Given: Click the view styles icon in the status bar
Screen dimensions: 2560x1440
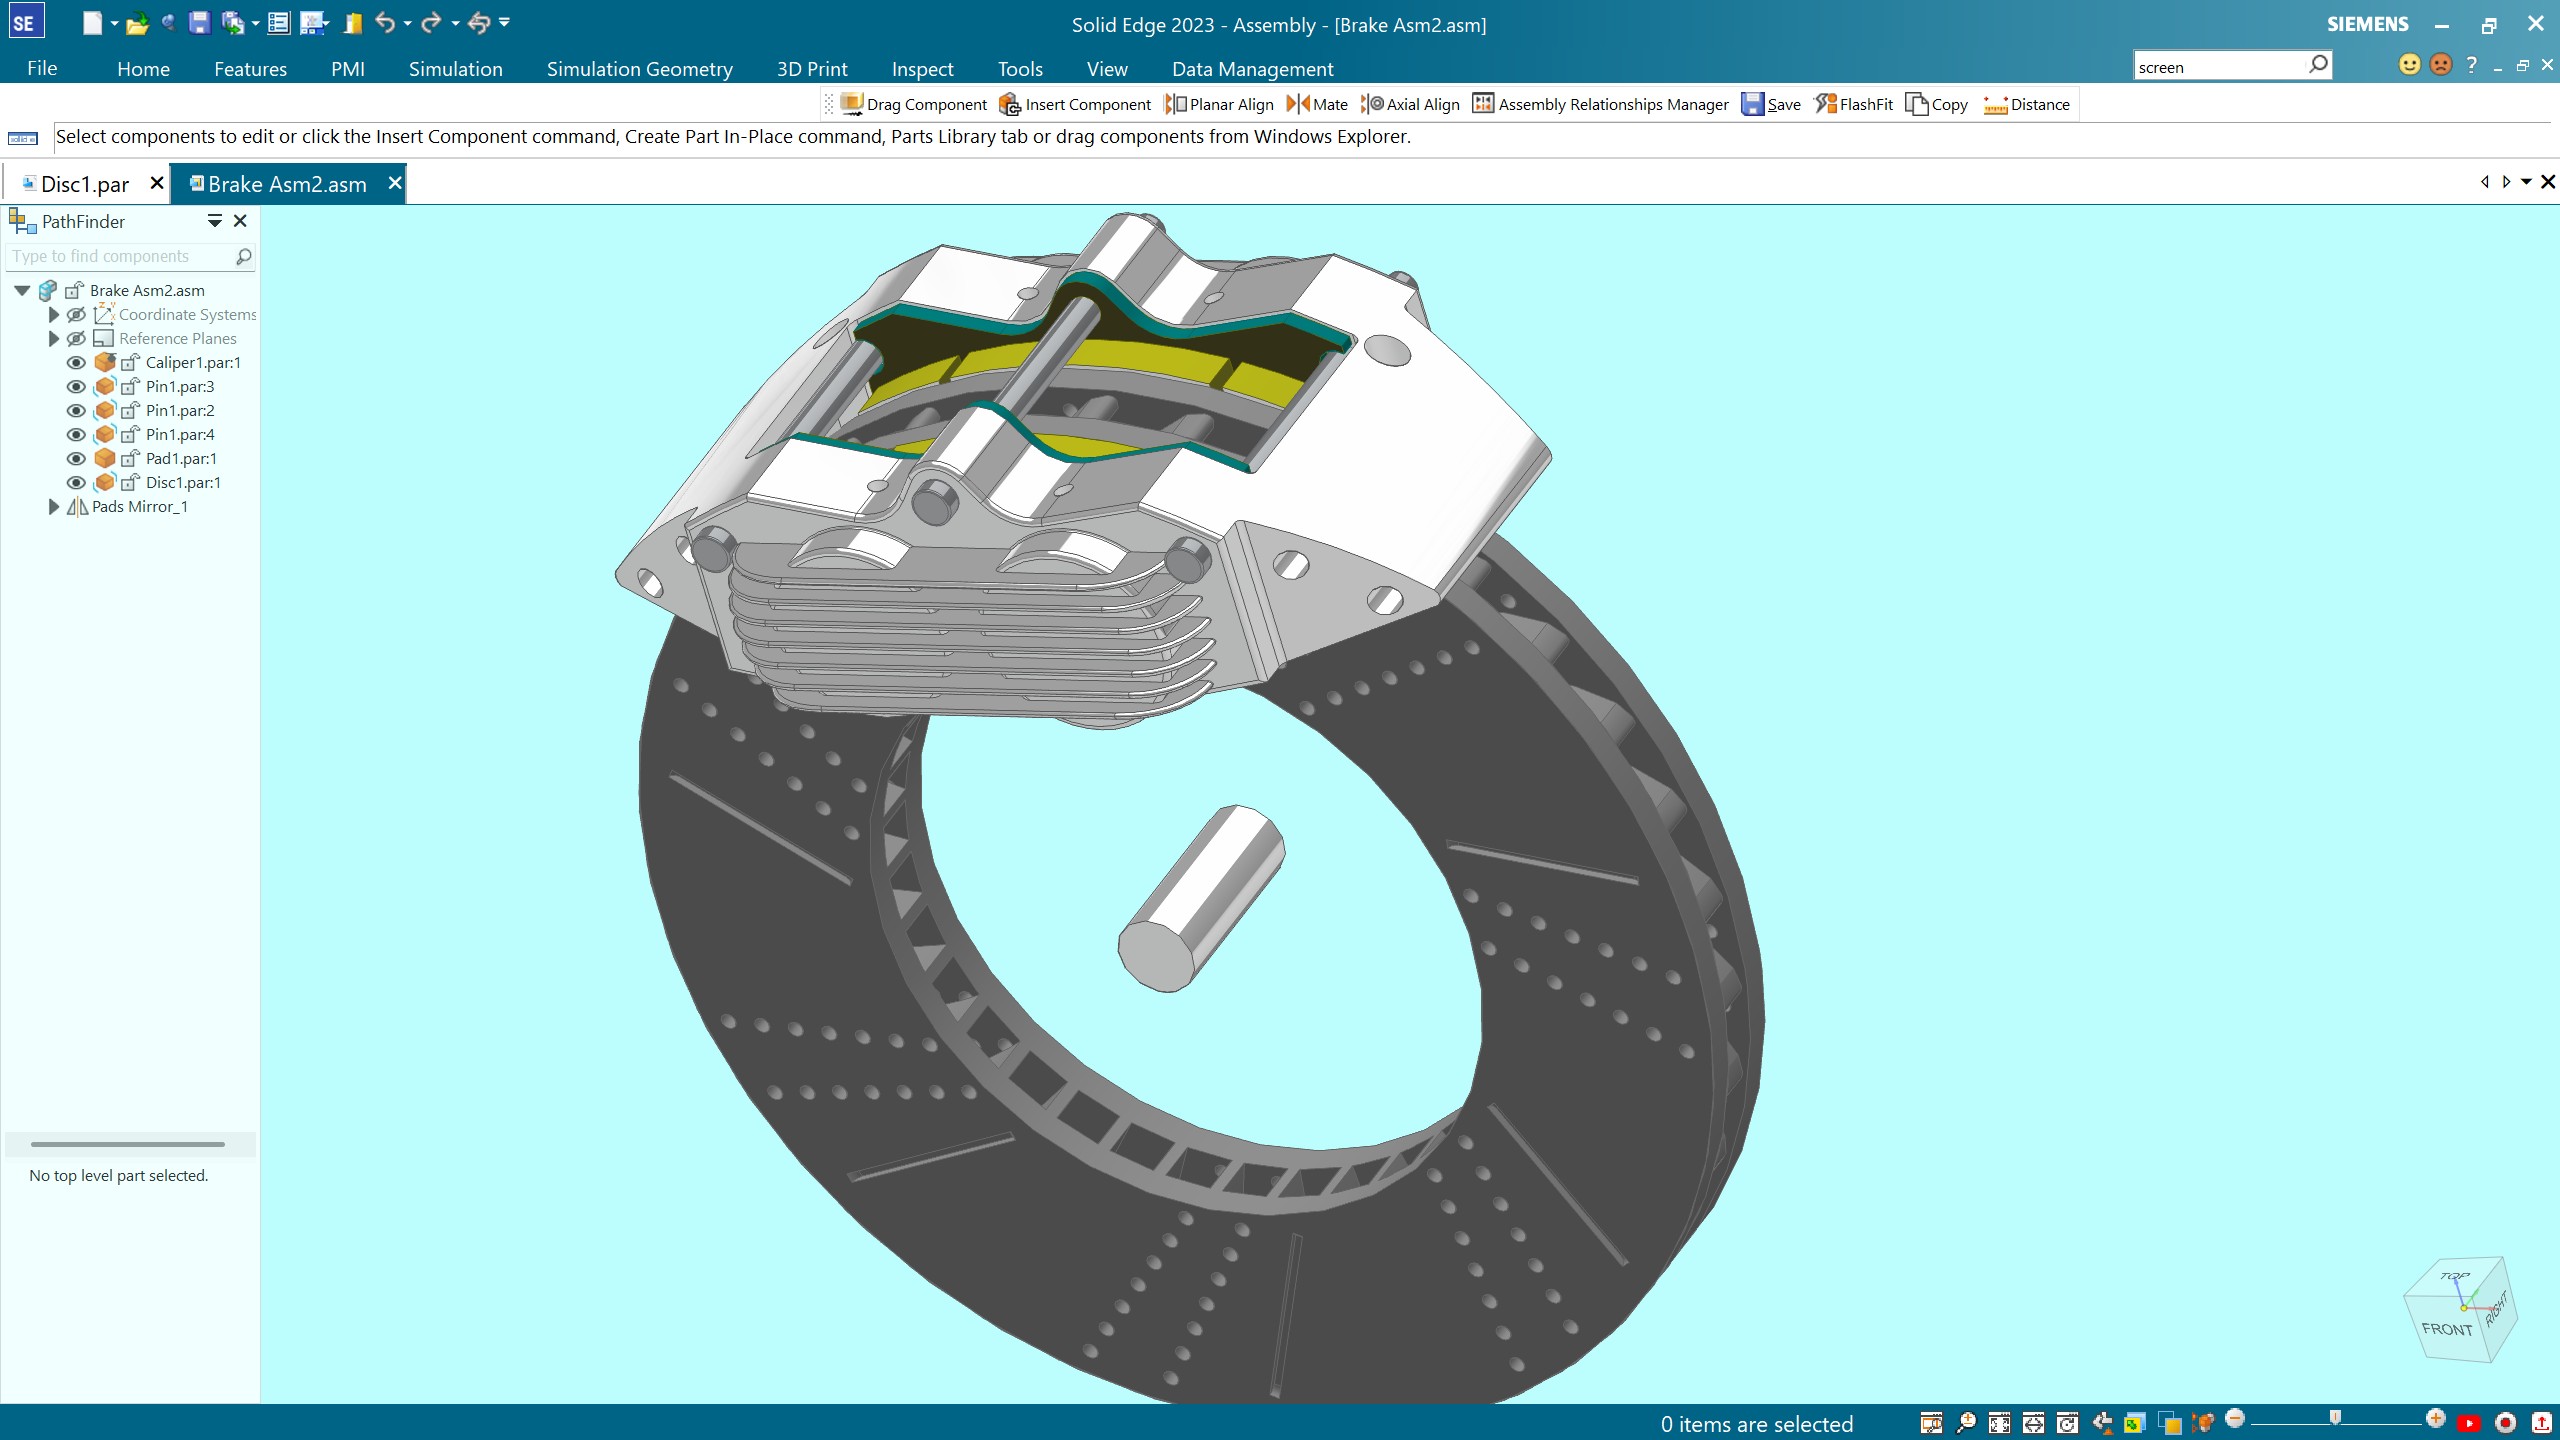Looking at the screenshot, I should pos(2169,1423).
